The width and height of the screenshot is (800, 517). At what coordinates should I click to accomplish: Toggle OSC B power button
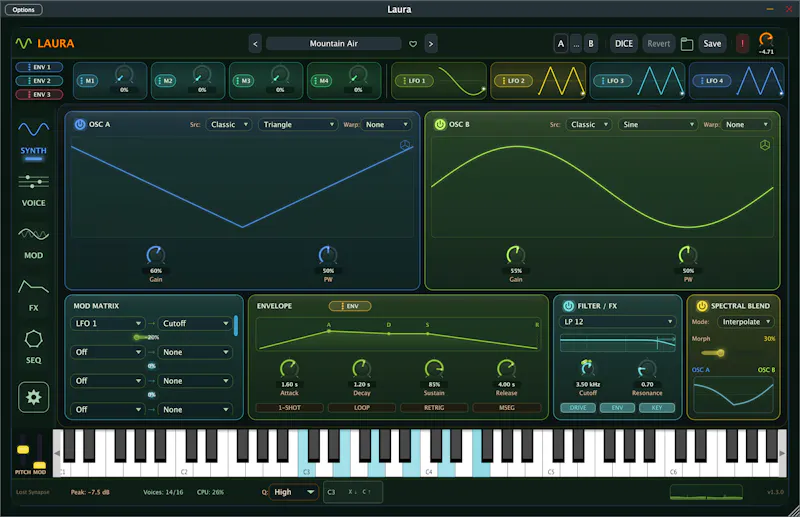(440, 125)
